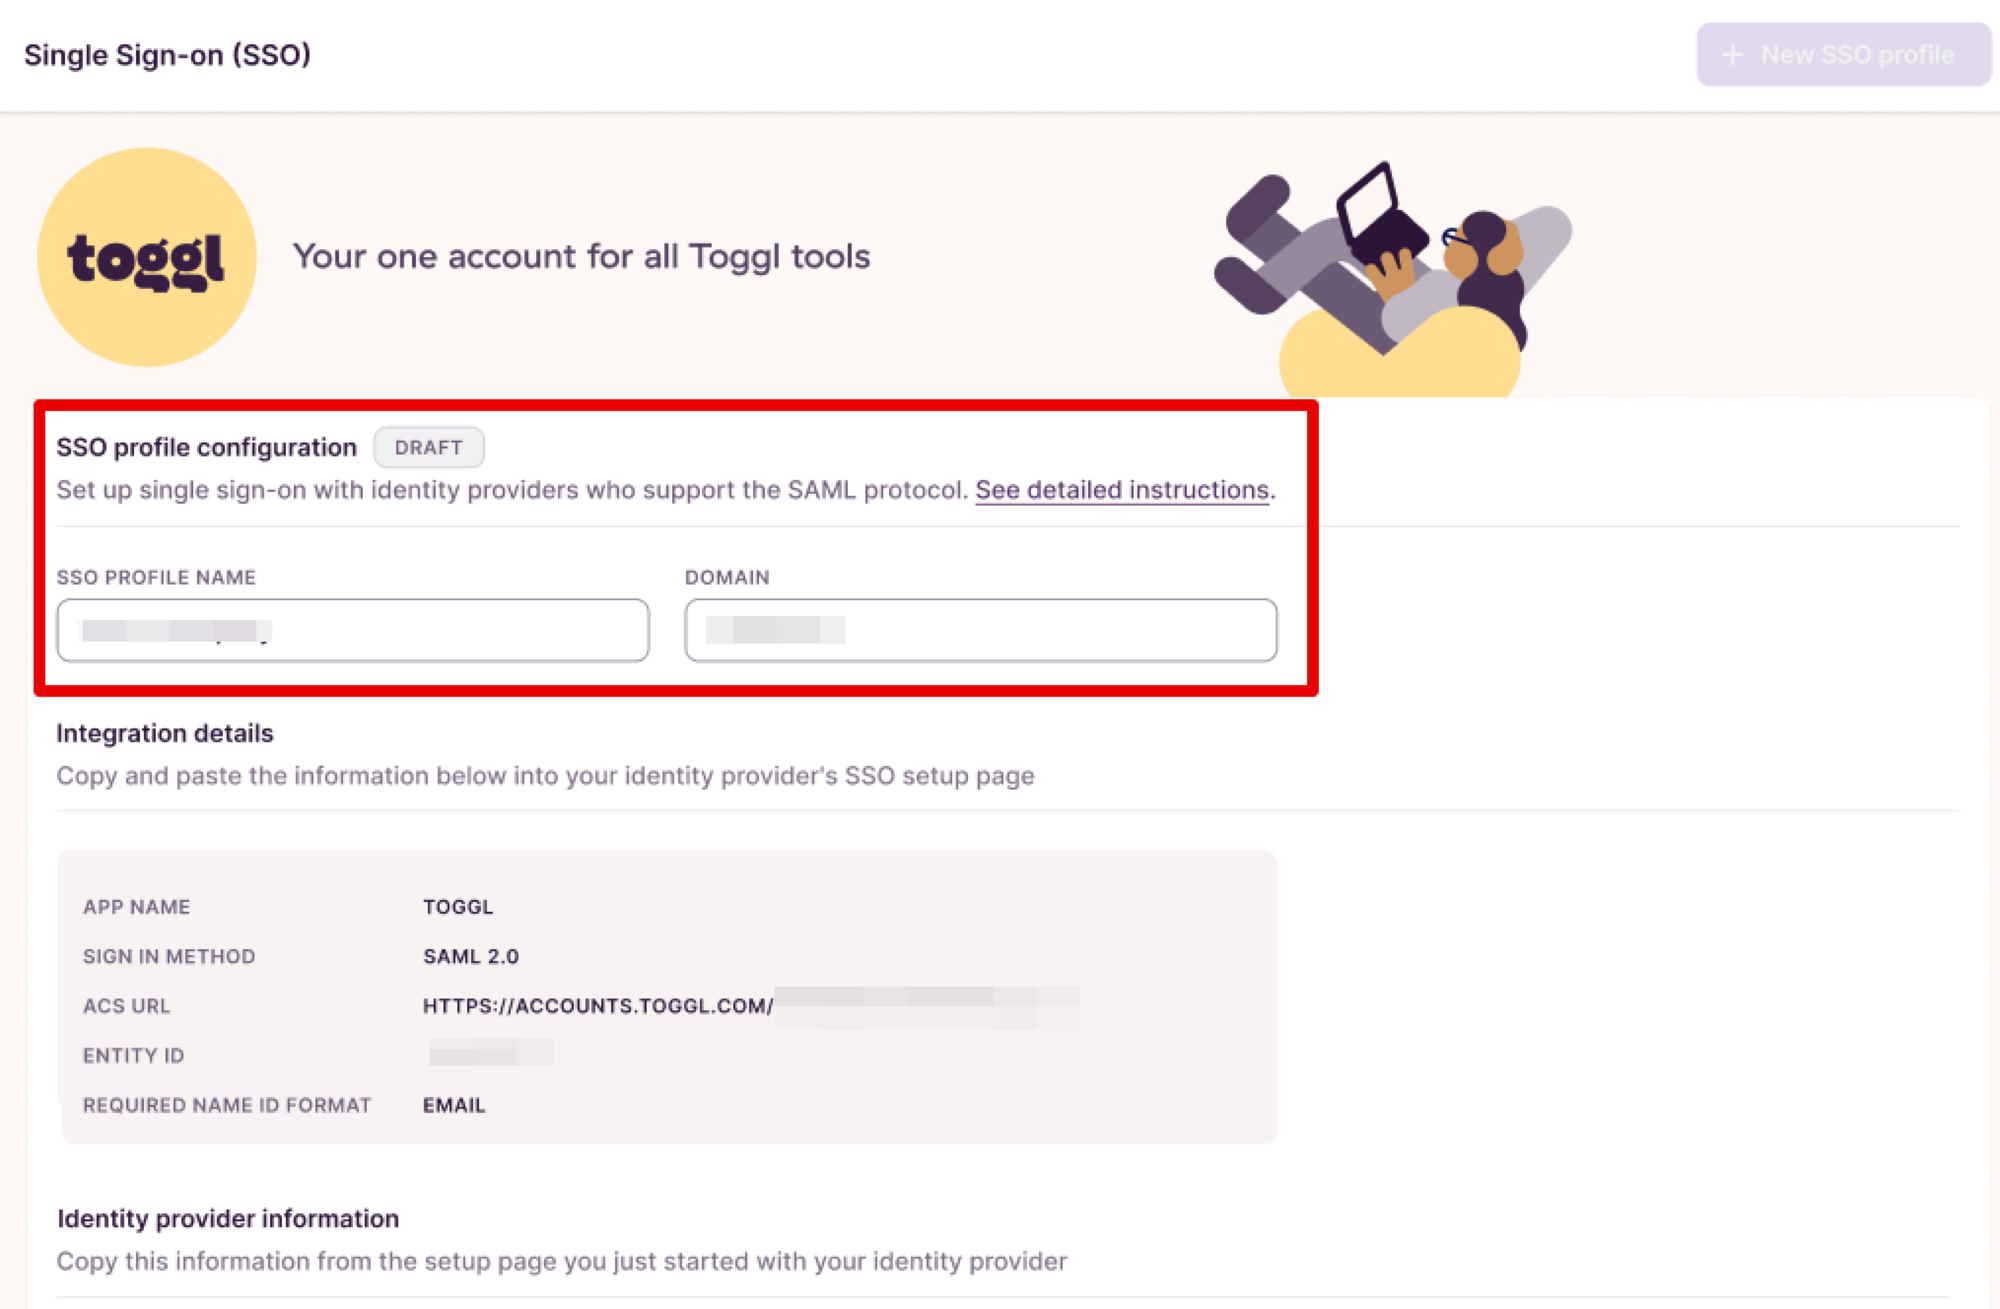Click the SSO PROFILE NAME field label
The height and width of the screenshot is (1309, 2000).
(156, 577)
